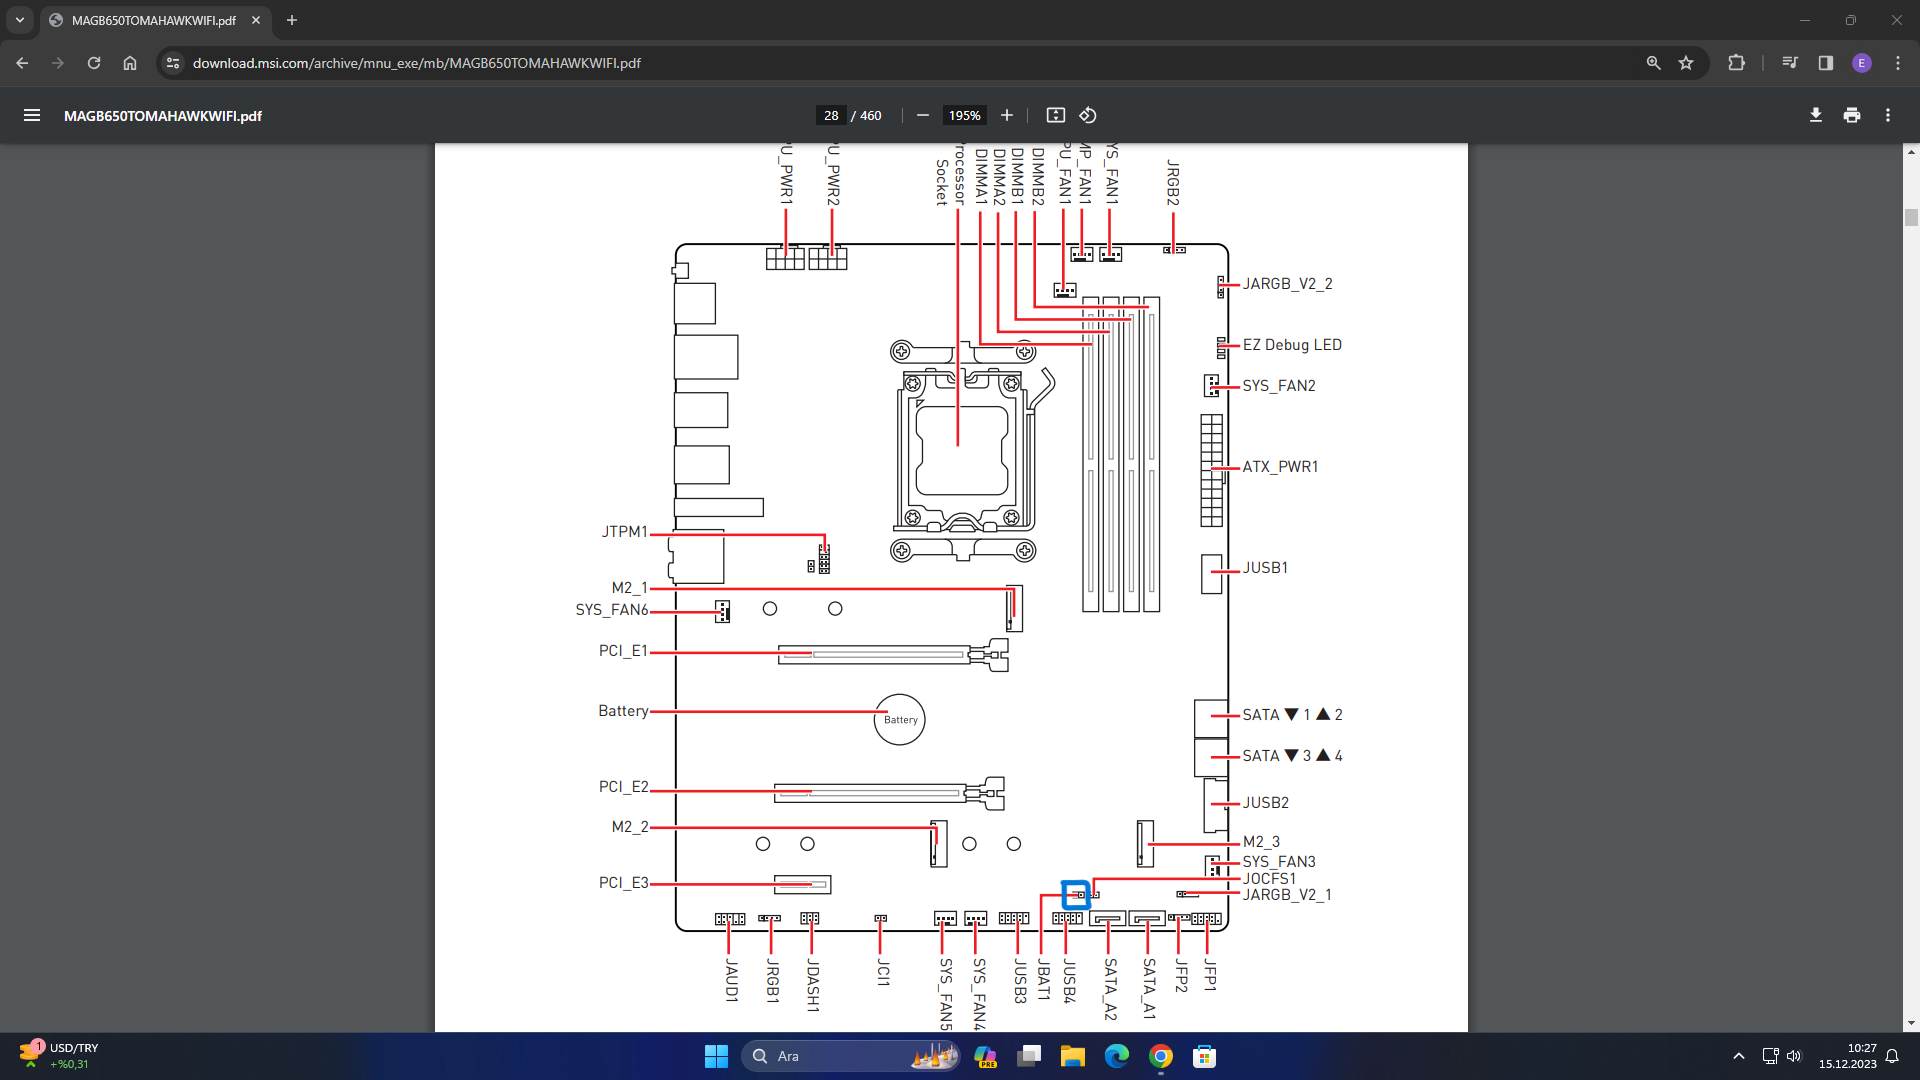Click the SYS_FAN2 label
The width and height of the screenshot is (1920, 1080).
point(1279,386)
